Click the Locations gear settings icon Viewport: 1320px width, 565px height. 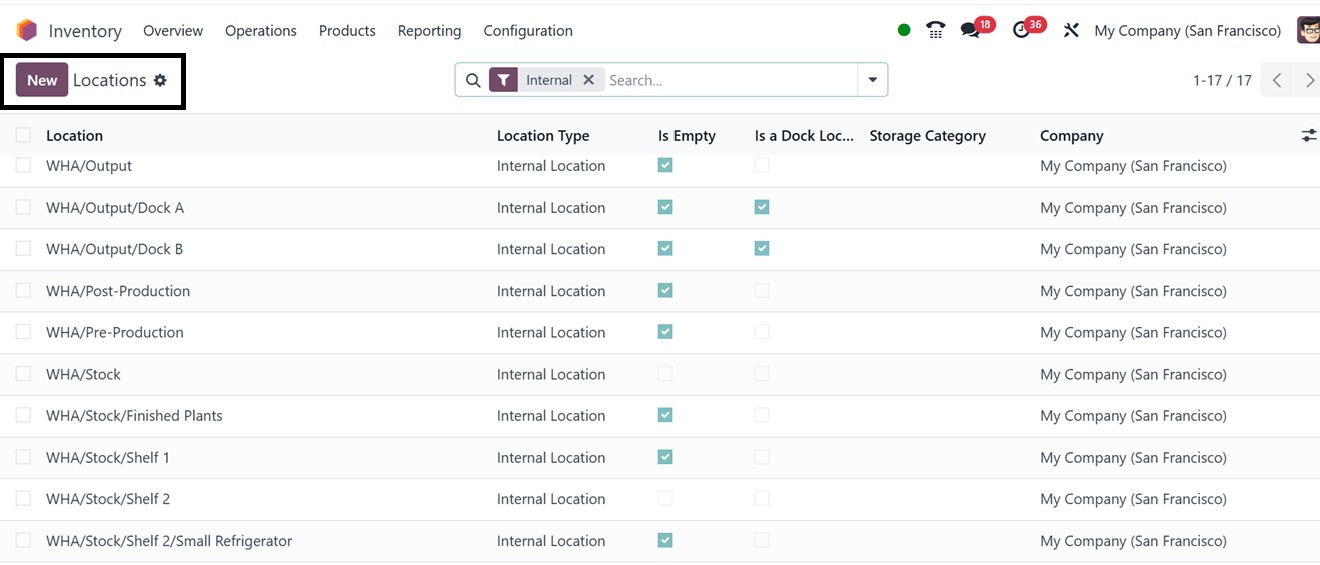(x=160, y=80)
